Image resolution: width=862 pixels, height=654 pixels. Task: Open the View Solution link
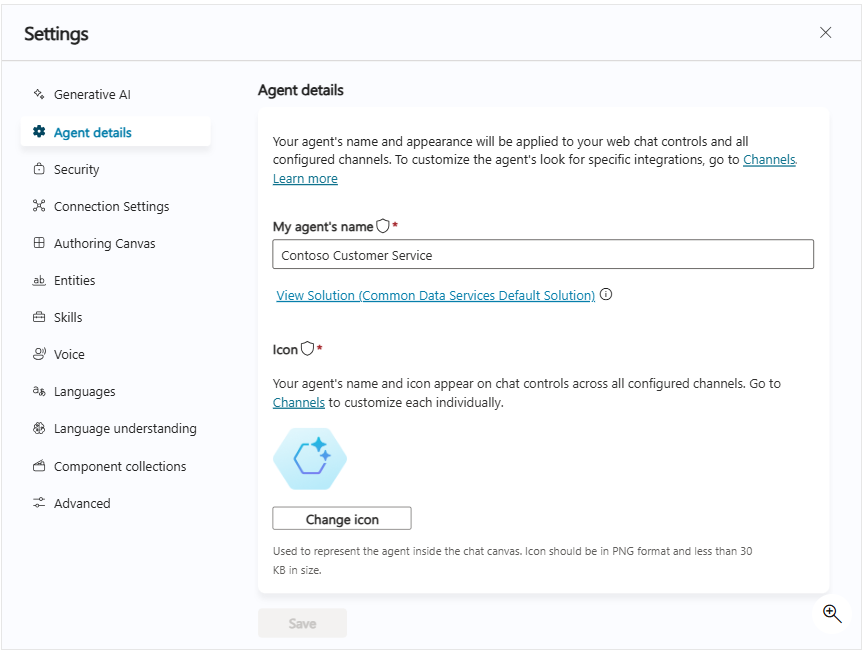pos(435,295)
